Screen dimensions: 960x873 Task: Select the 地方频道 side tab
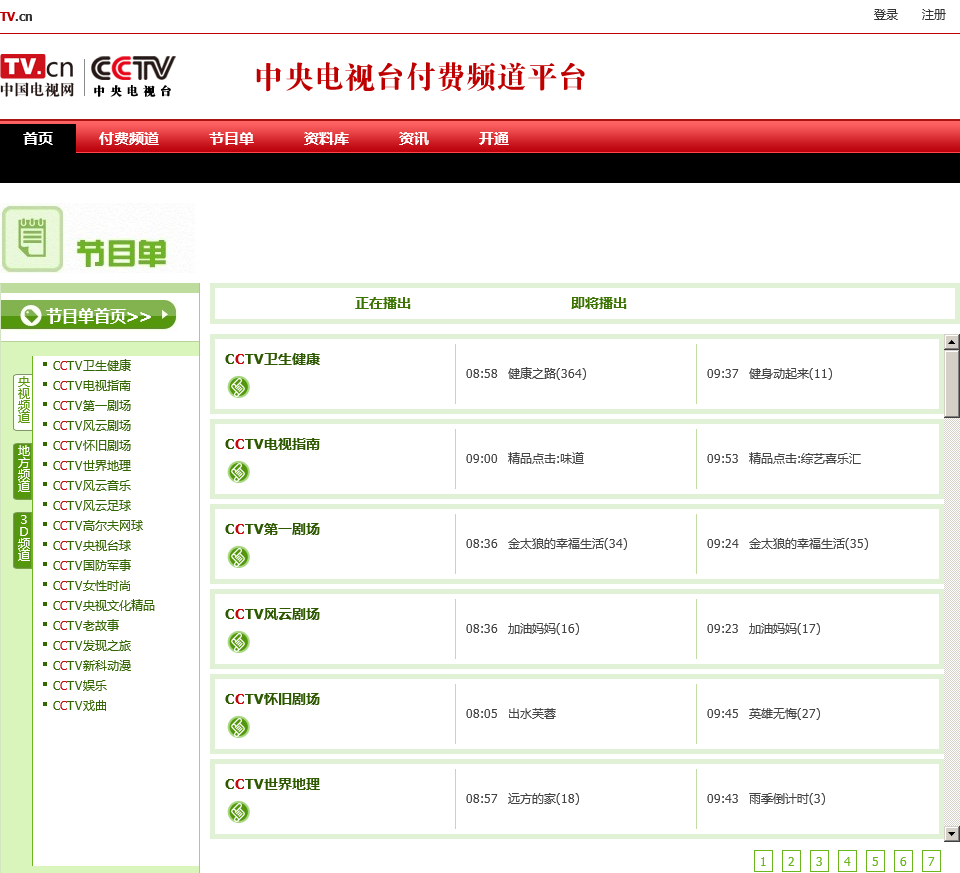(x=23, y=471)
